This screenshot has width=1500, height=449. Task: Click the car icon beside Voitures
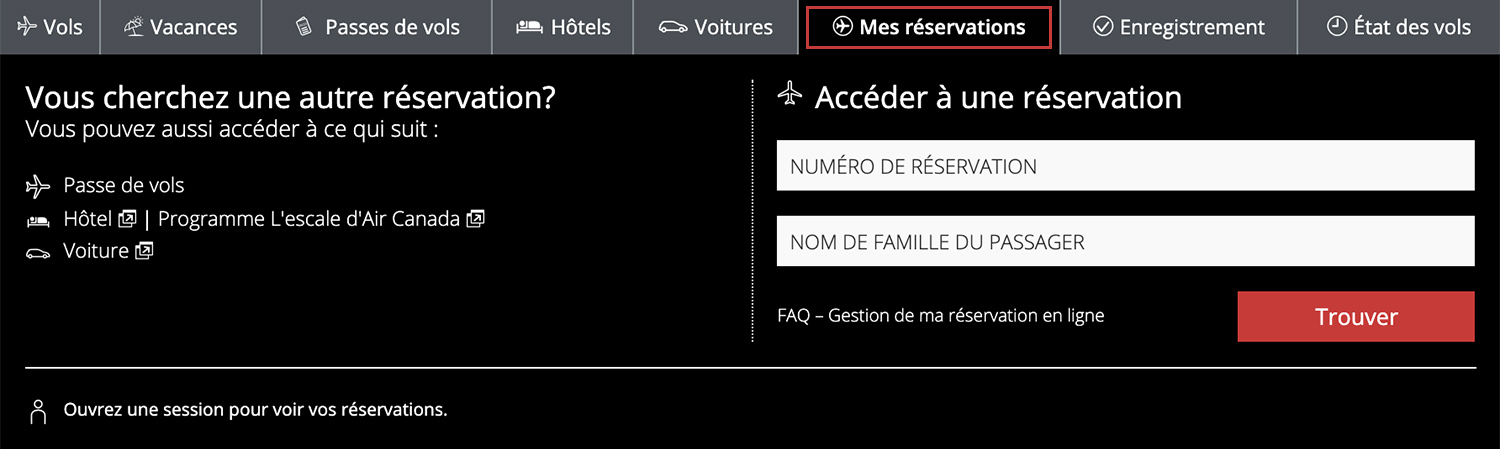(x=672, y=27)
